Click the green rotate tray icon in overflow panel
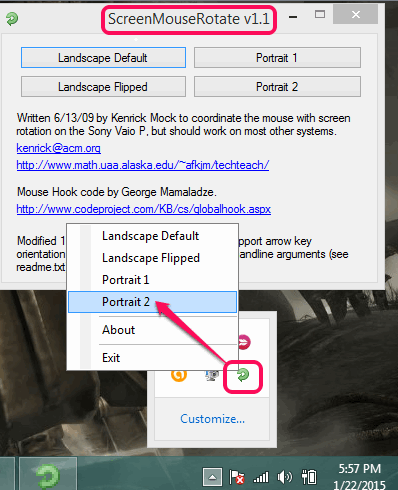The height and width of the screenshot is (490, 398). point(243,375)
